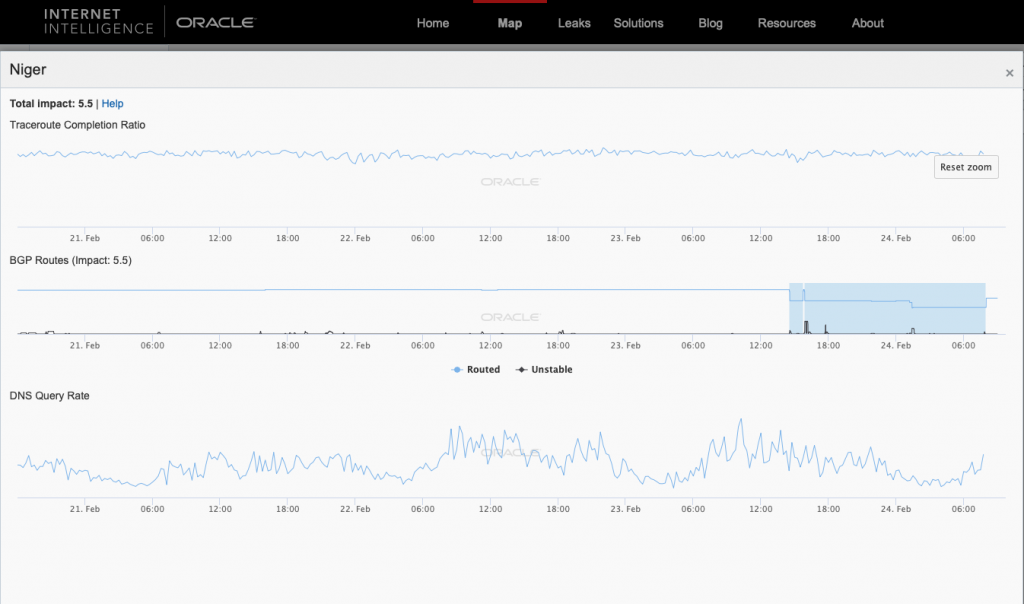
Task: Open the About page
Action: pyautogui.click(x=867, y=23)
